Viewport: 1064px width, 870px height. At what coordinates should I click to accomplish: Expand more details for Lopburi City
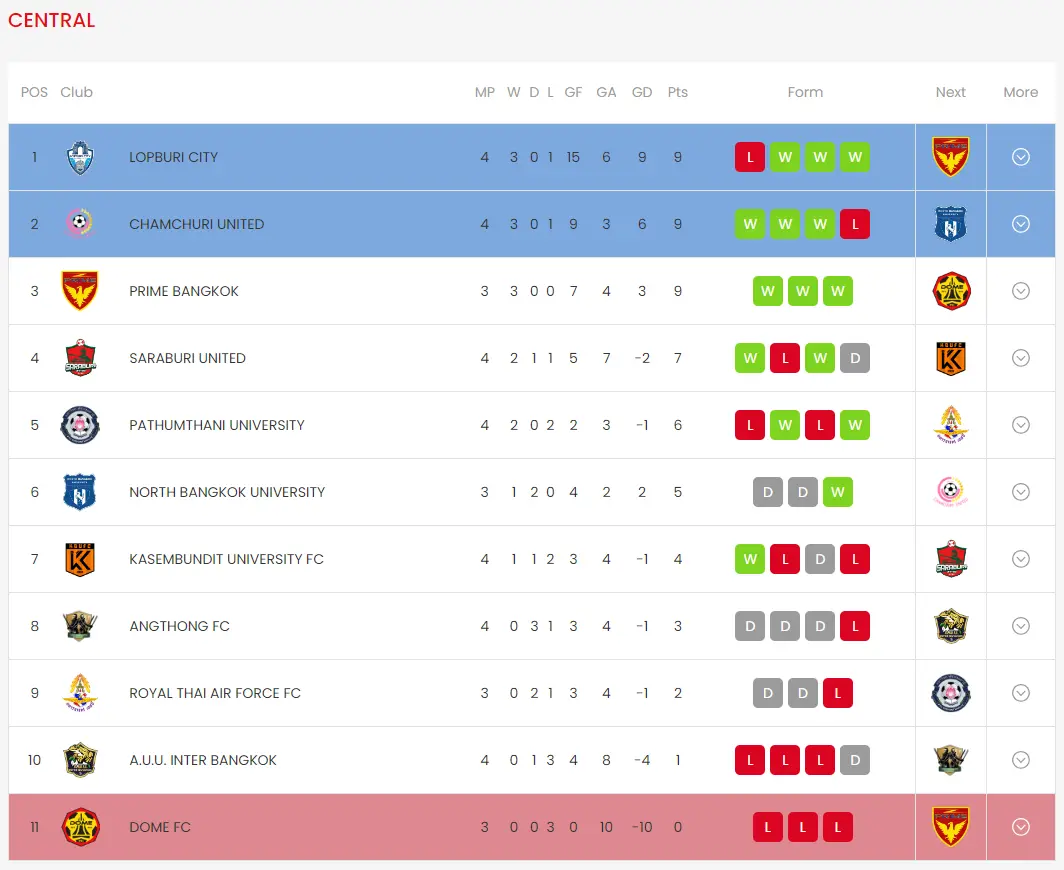click(1020, 157)
